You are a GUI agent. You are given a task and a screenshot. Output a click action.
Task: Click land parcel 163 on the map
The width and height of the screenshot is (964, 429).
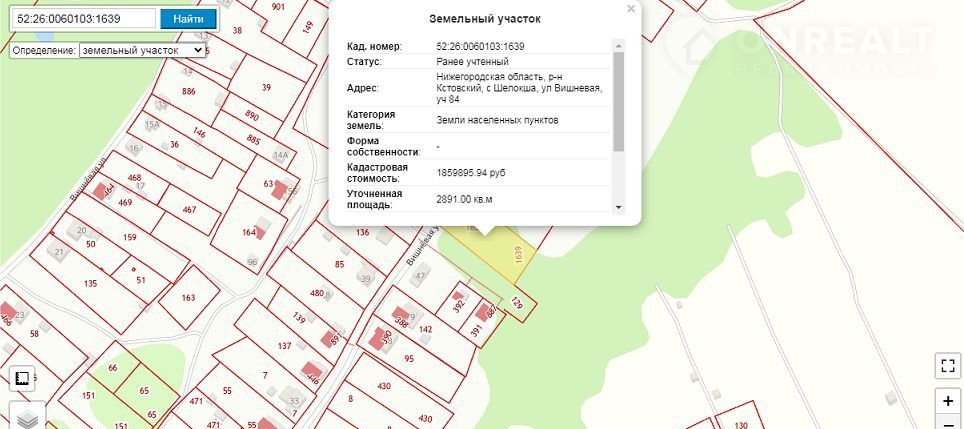[188, 297]
